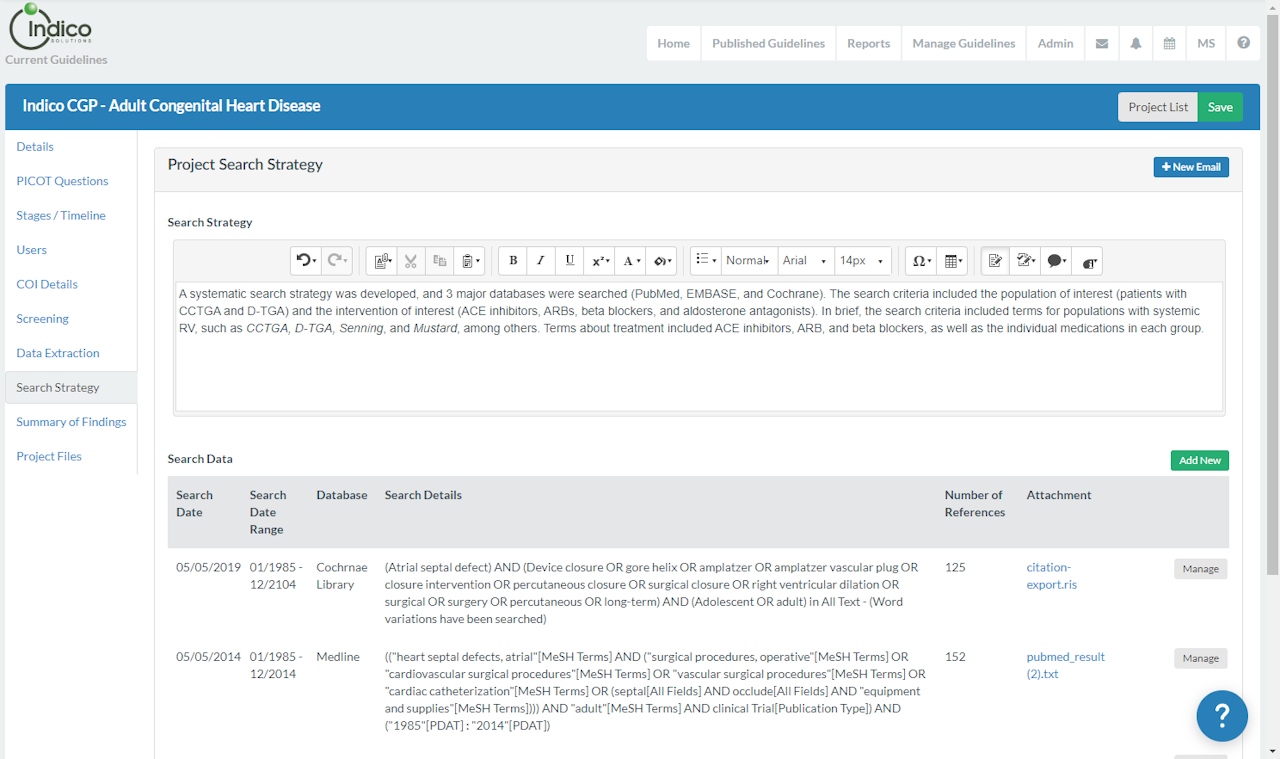Image resolution: width=1280 pixels, height=759 pixels.
Task: Click the highlight color paint icon
Action: coord(662,261)
